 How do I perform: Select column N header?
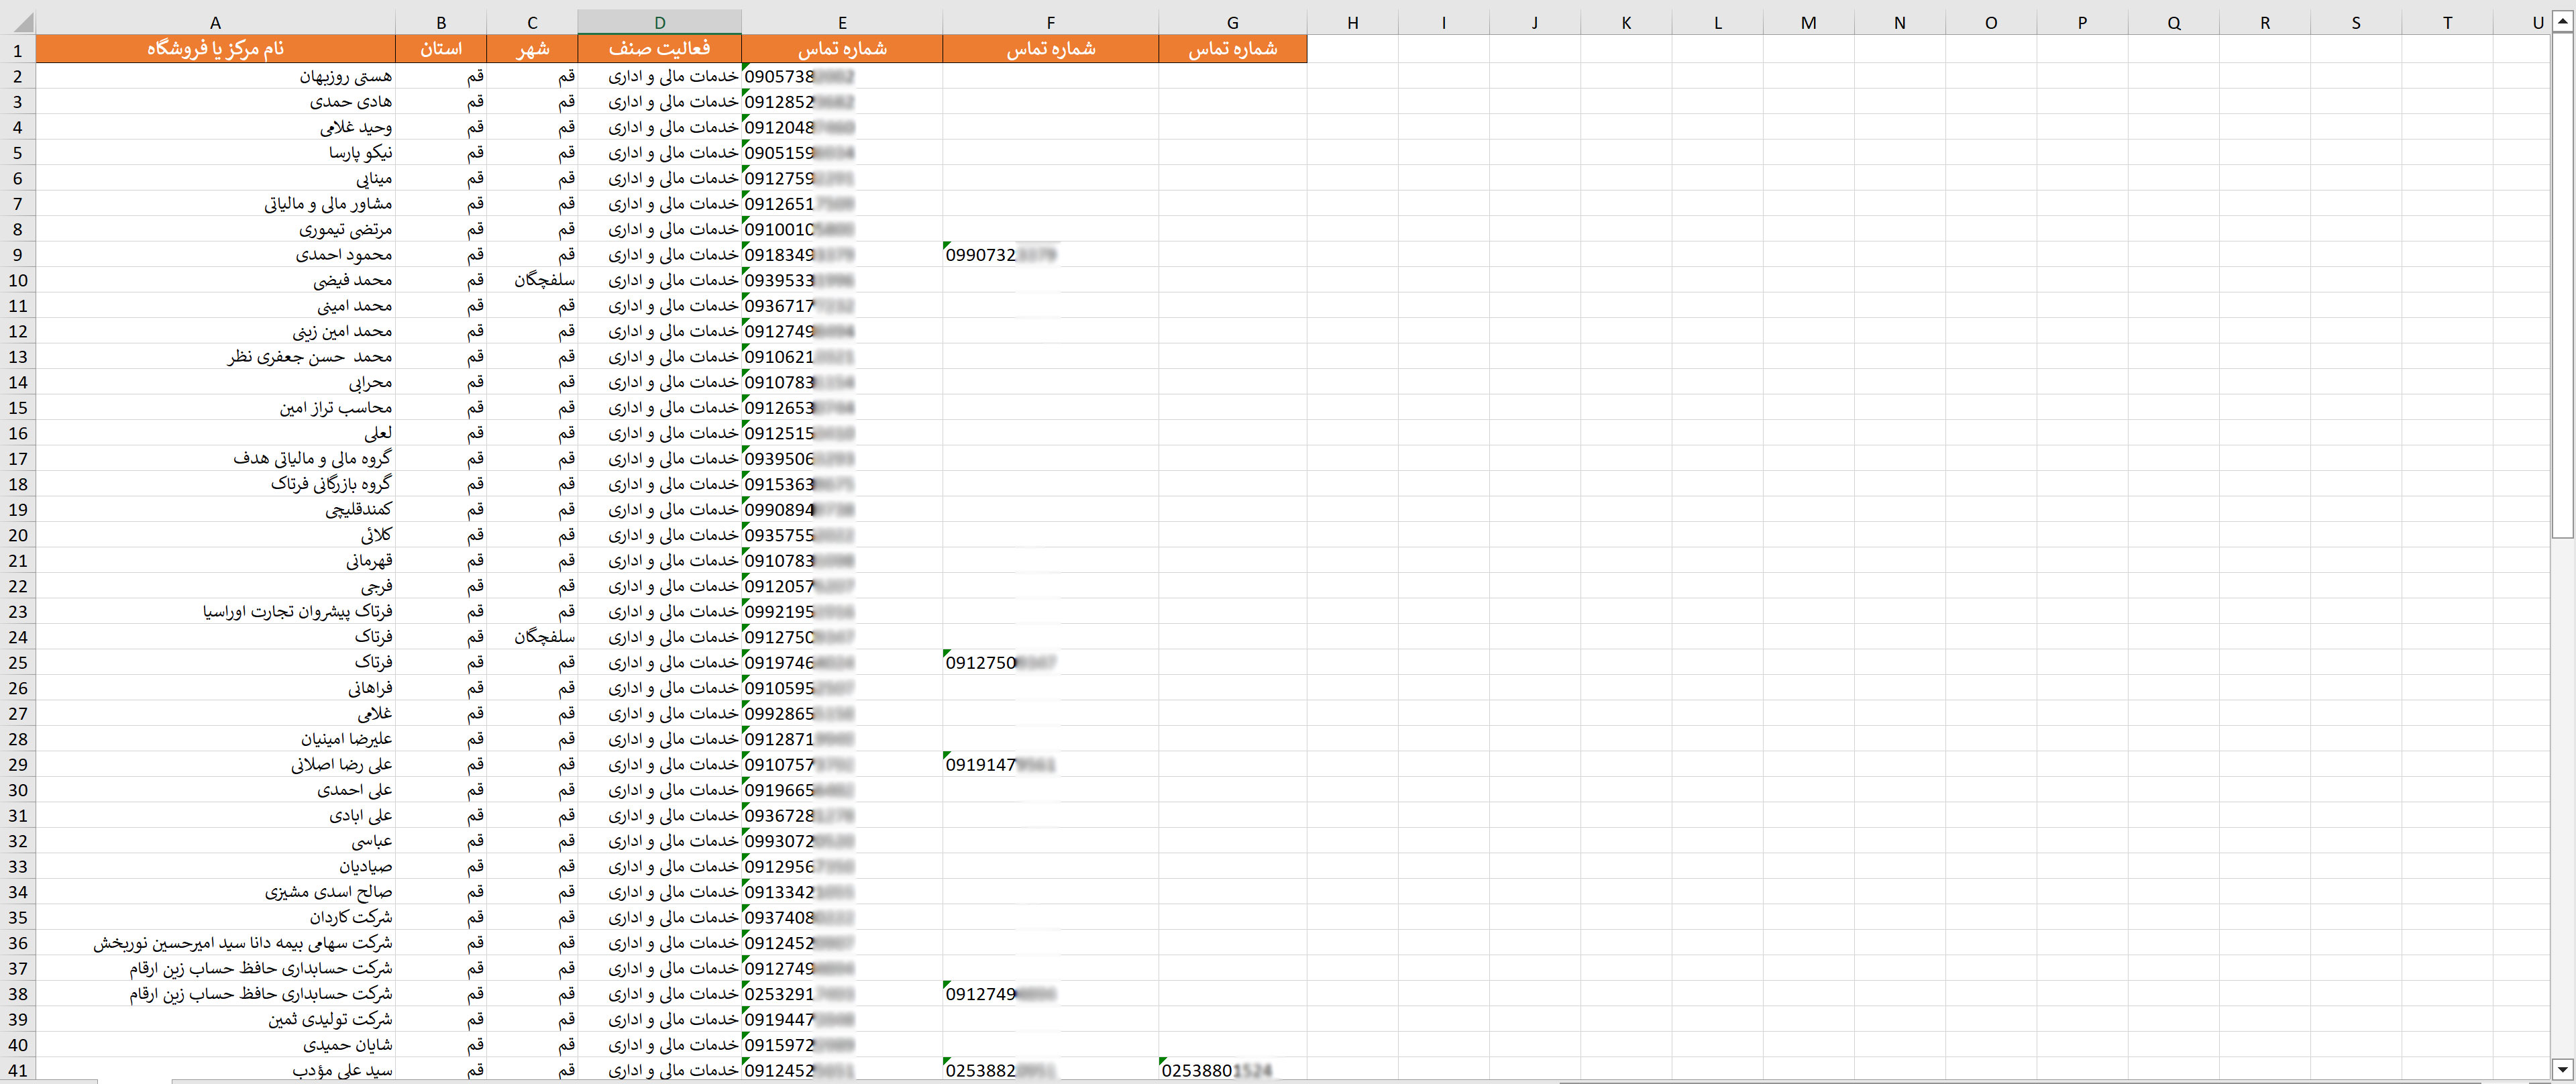1900,22
